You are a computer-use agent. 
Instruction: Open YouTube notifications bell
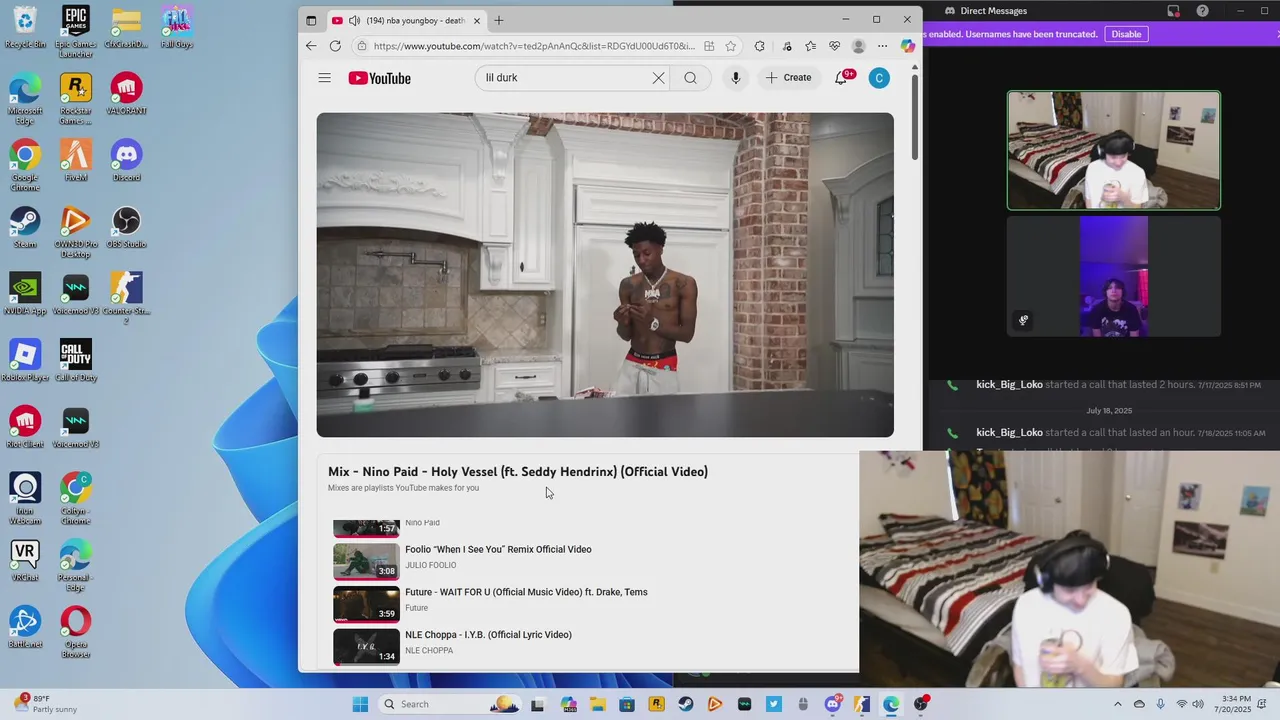coord(842,78)
